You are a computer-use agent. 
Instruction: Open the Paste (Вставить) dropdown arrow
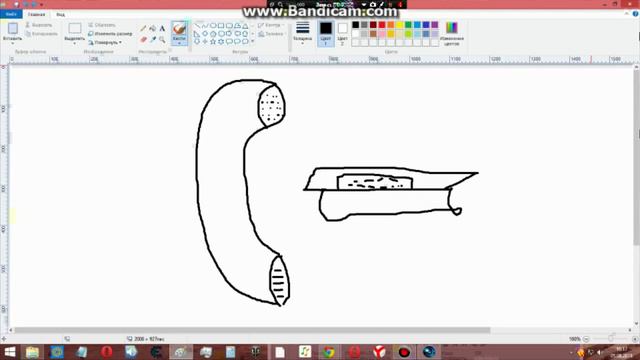point(13,43)
